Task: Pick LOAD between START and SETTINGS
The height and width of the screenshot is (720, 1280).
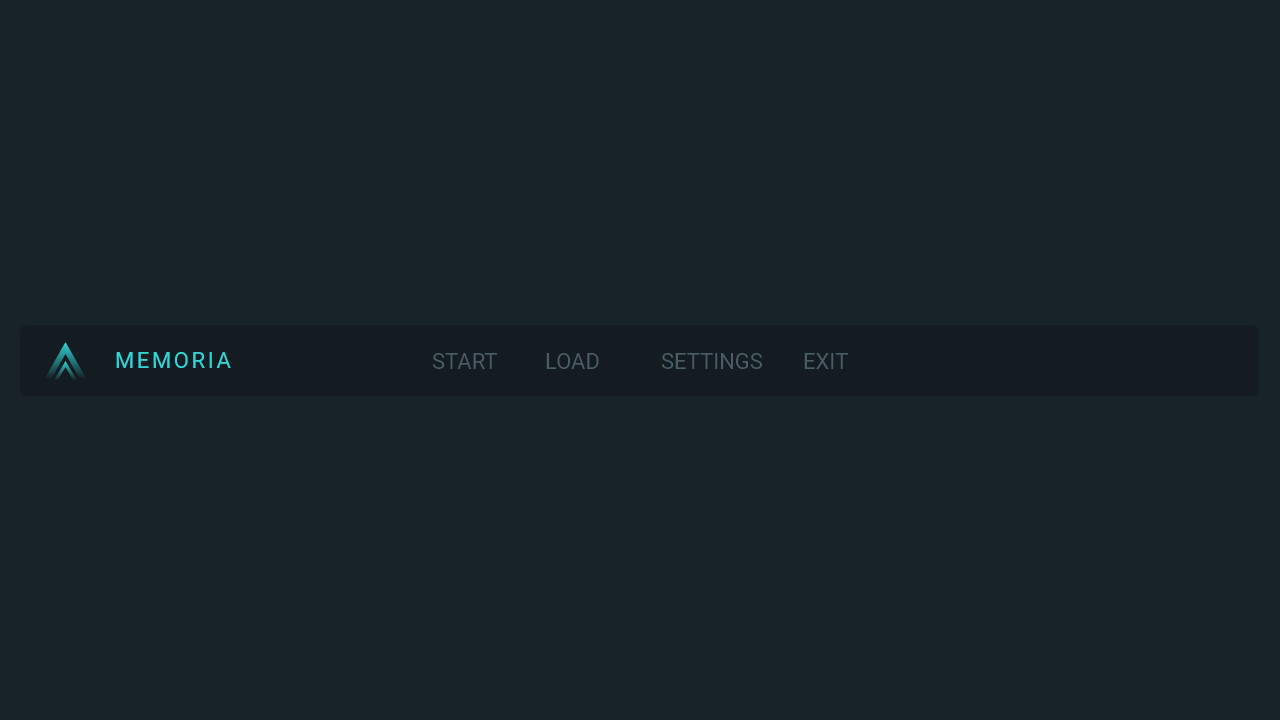Action: tap(572, 362)
